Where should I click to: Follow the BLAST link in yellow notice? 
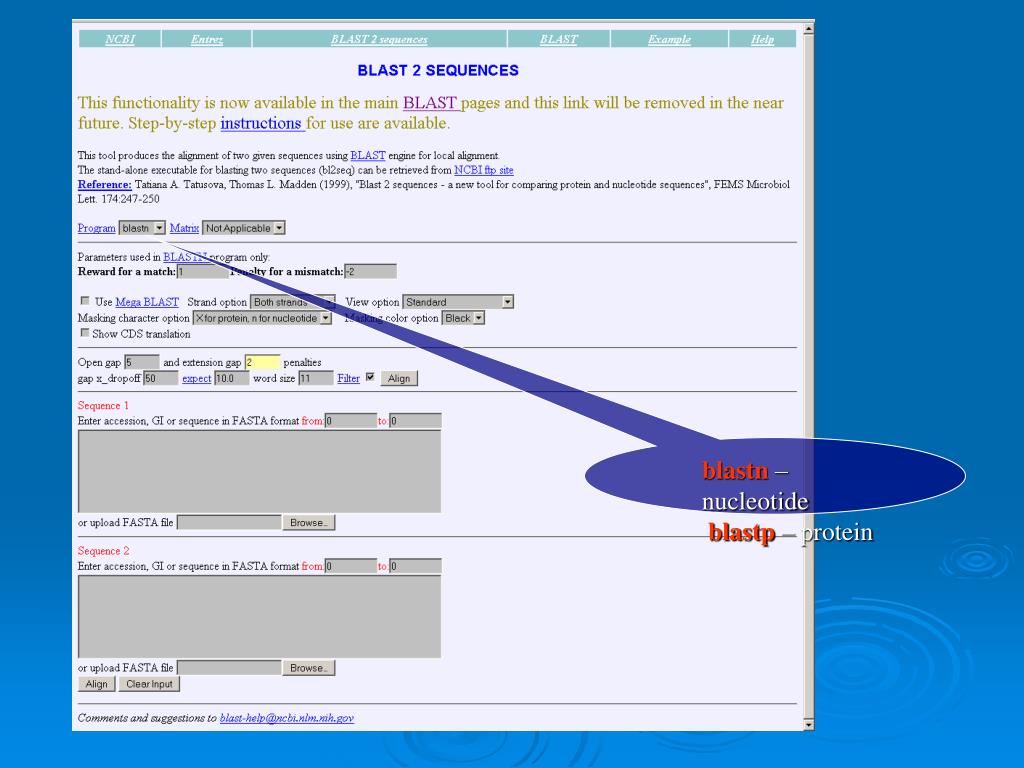(430, 103)
